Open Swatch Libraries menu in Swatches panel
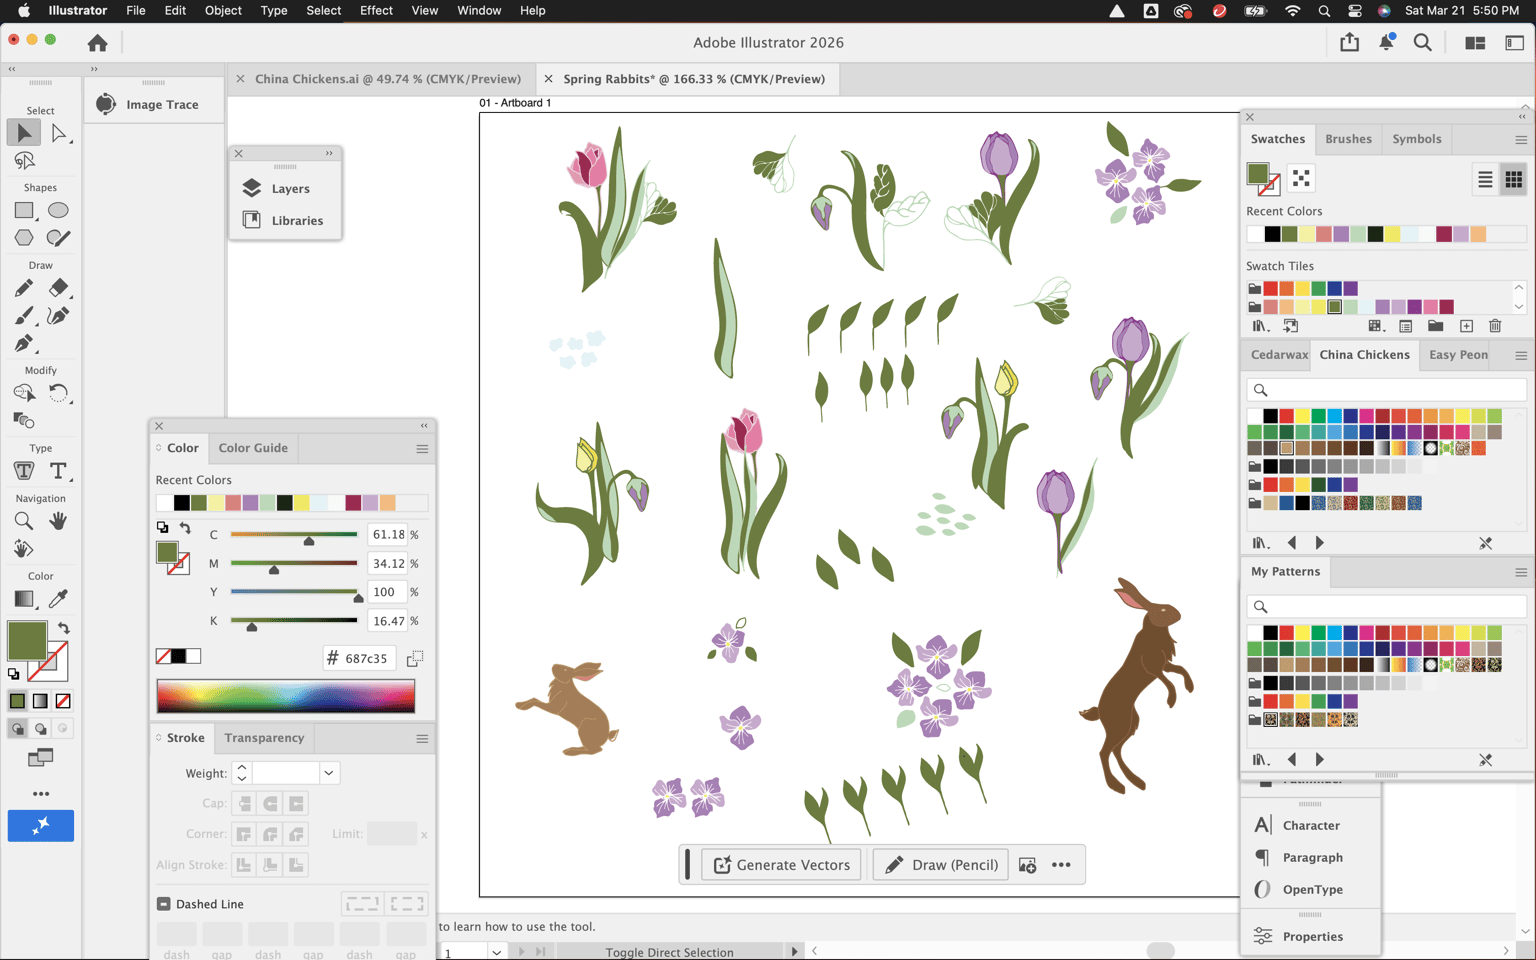 (x=1261, y=326)
